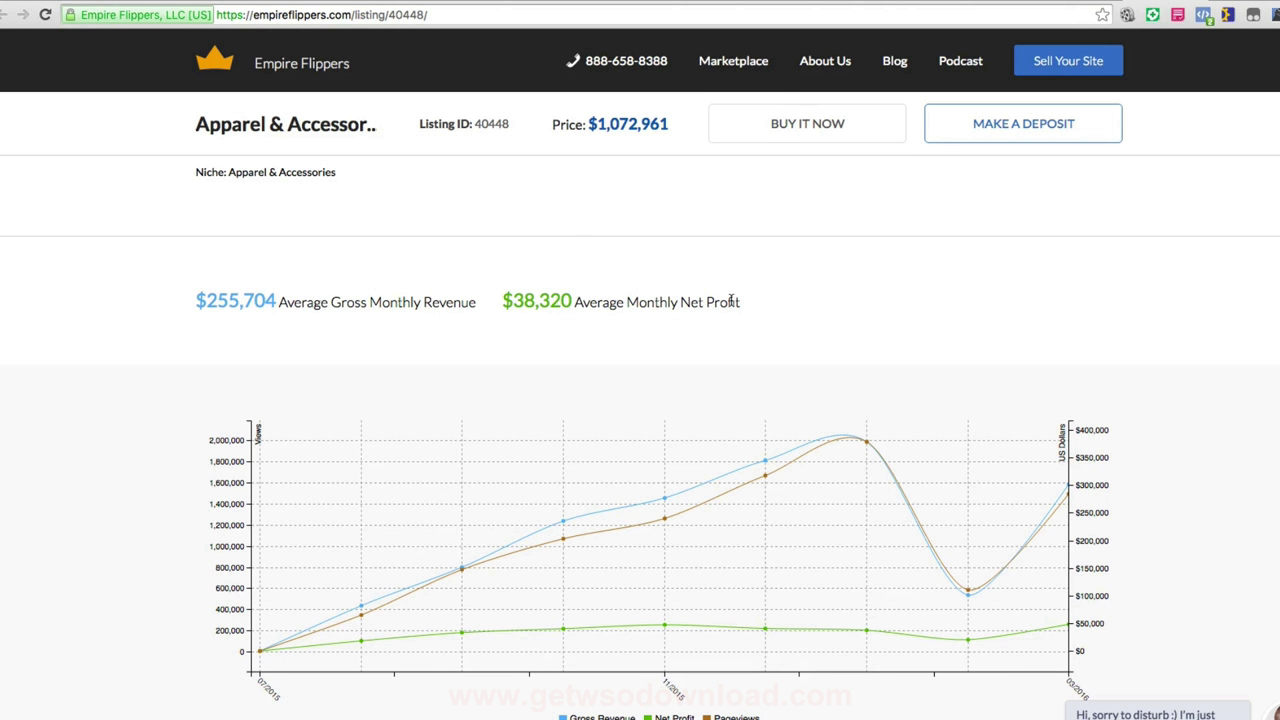Click the browser address bar URL
Screen dimensions: 1280x720
(x=320, y=15)
